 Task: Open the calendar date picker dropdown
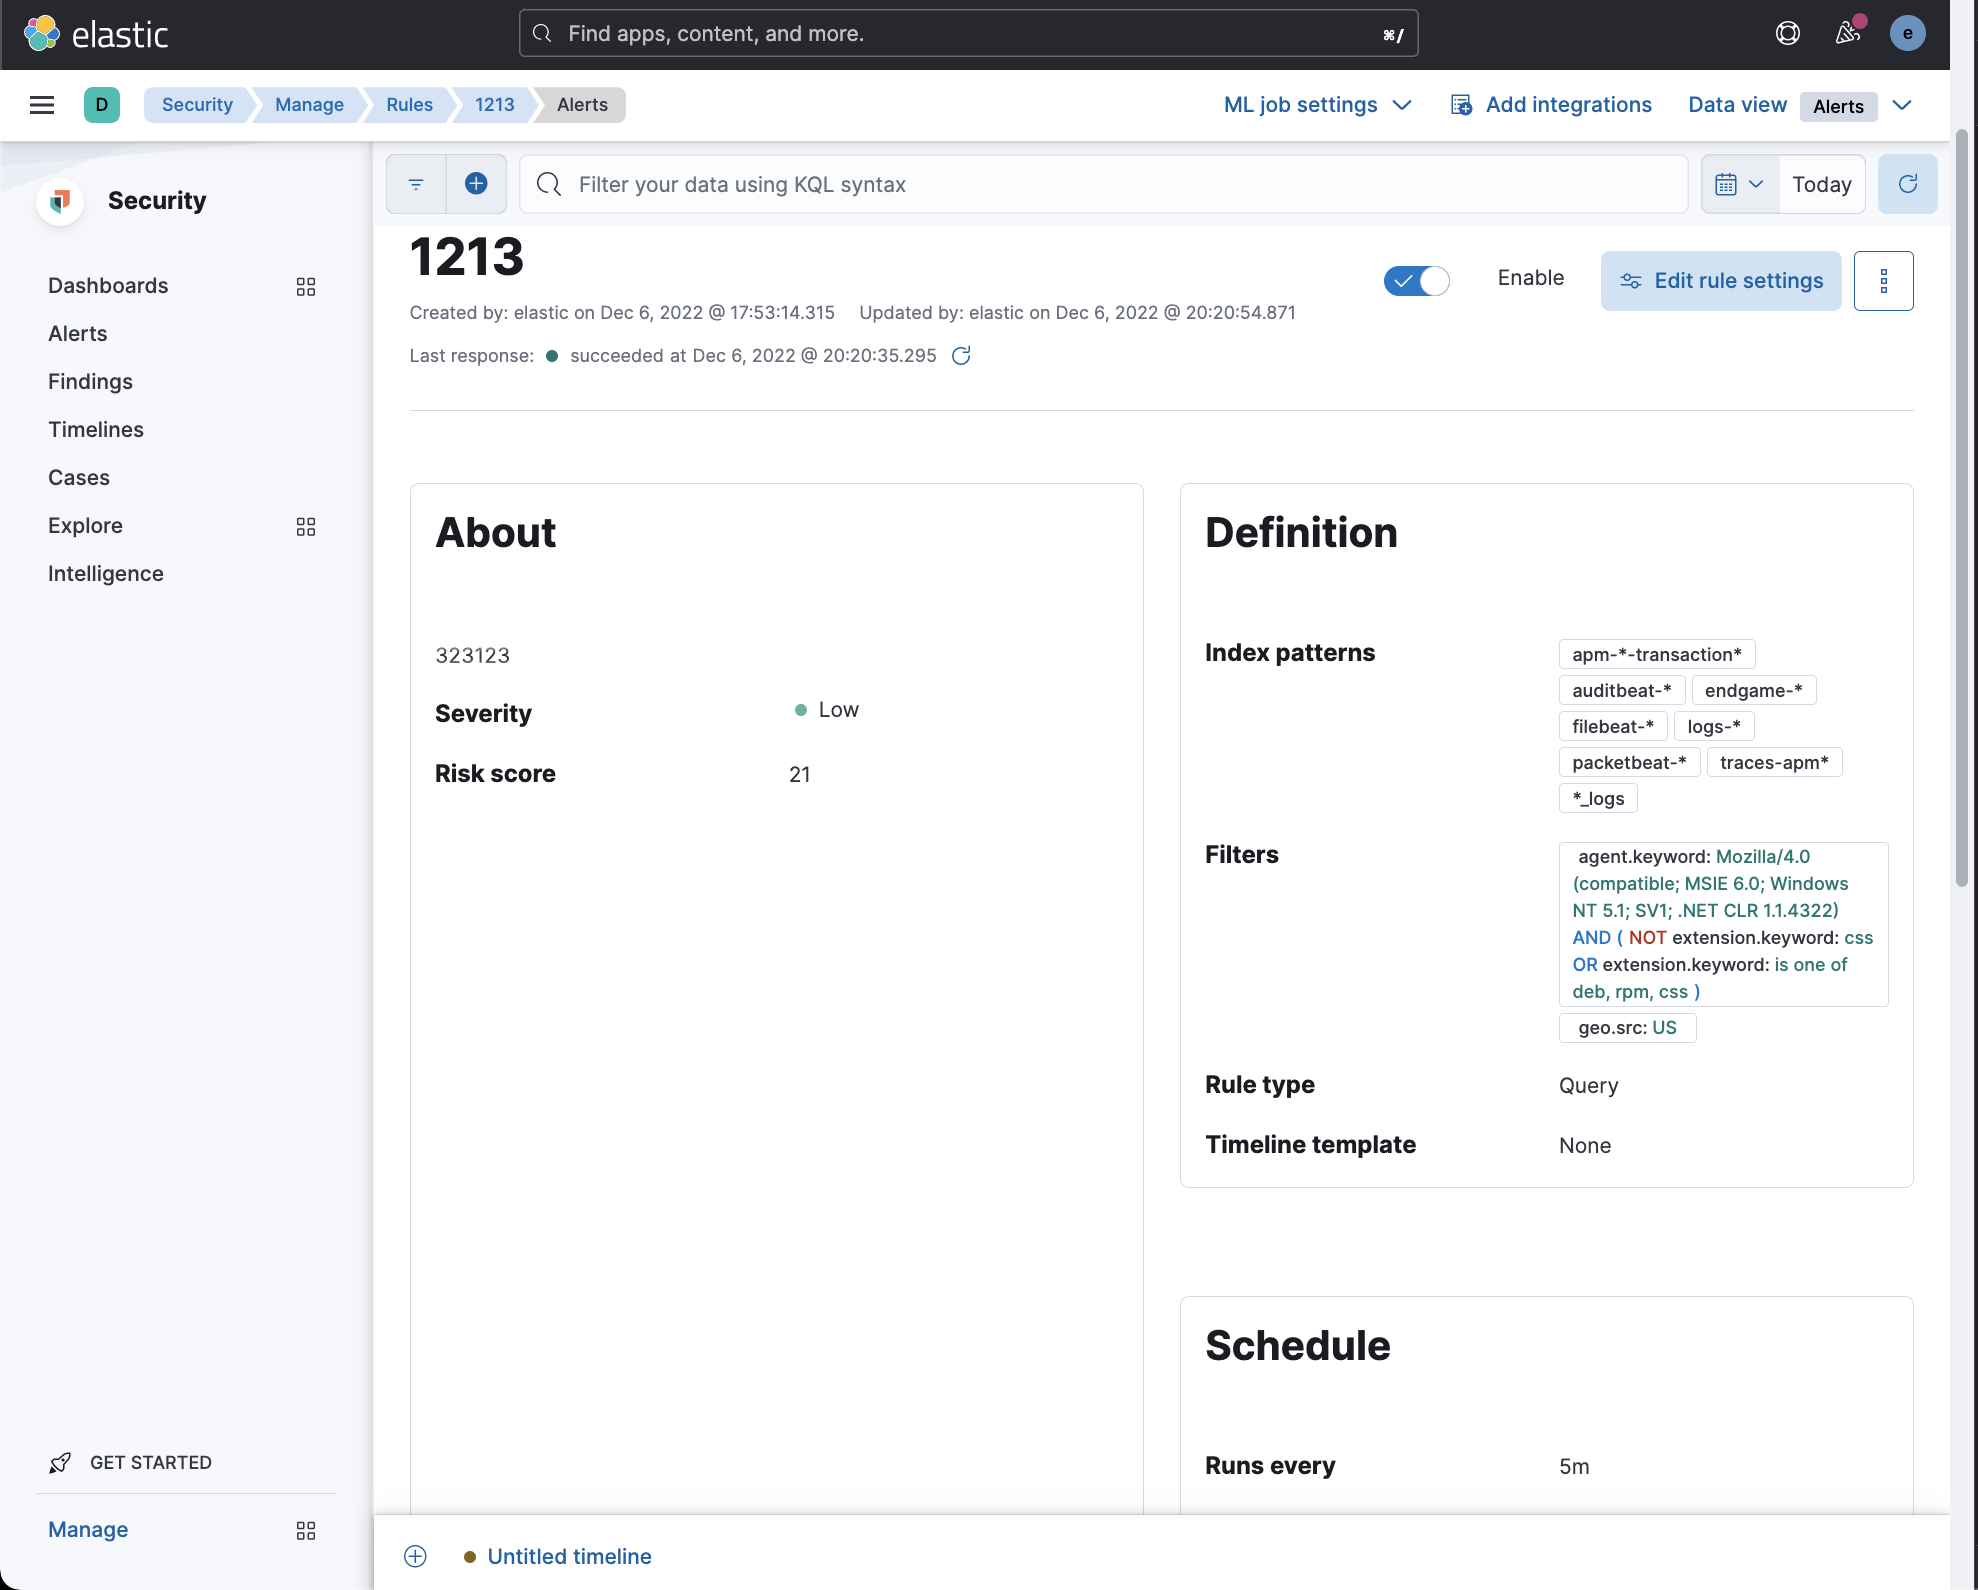1738,184
